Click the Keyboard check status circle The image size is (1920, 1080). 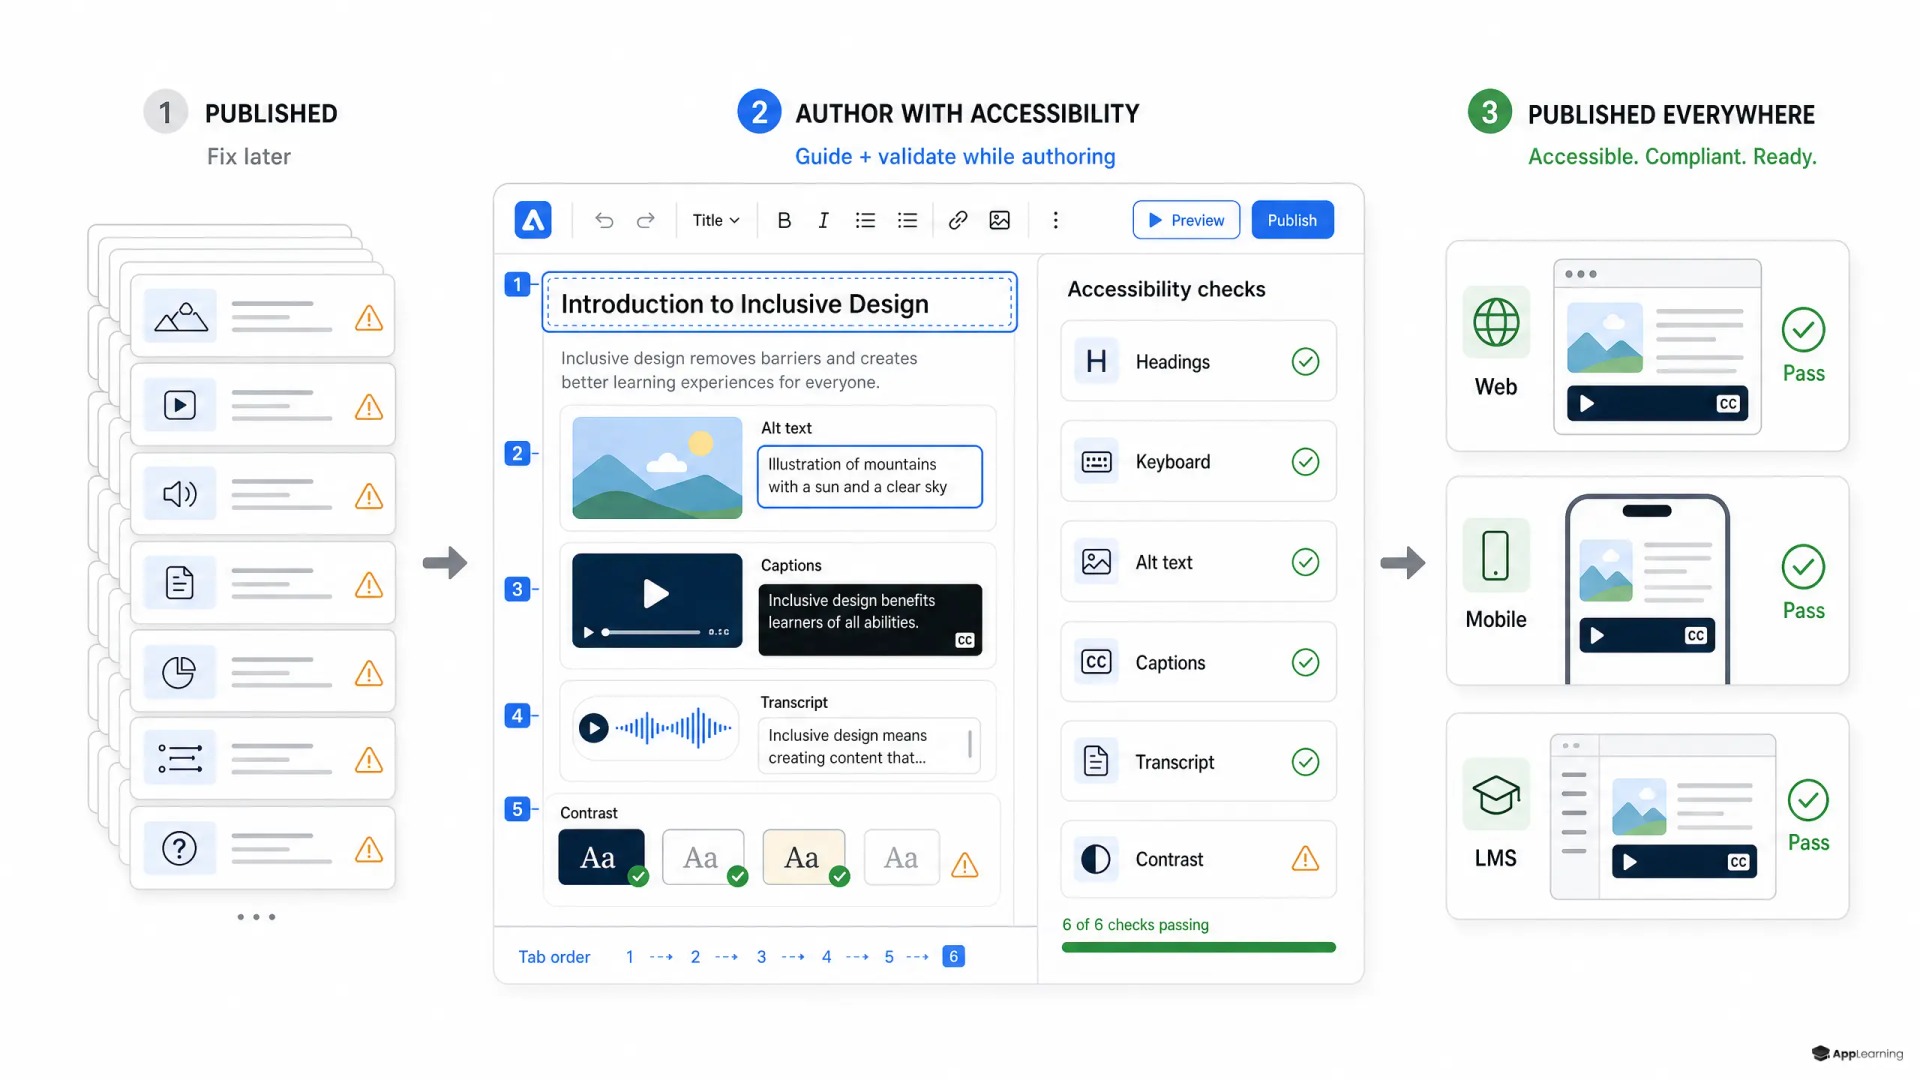tap(1305, 462)
